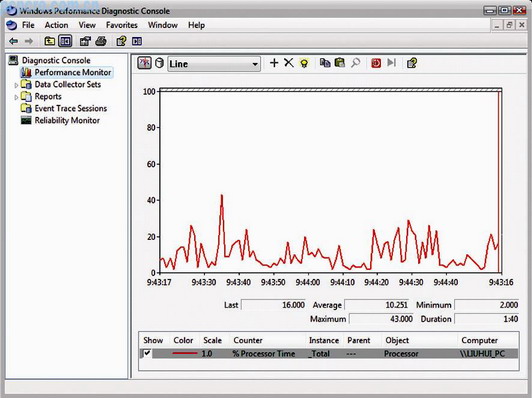The height and width of the screenshot is (398, 532).
Task: Click the Update Data step icon
Action: point(392,63)
